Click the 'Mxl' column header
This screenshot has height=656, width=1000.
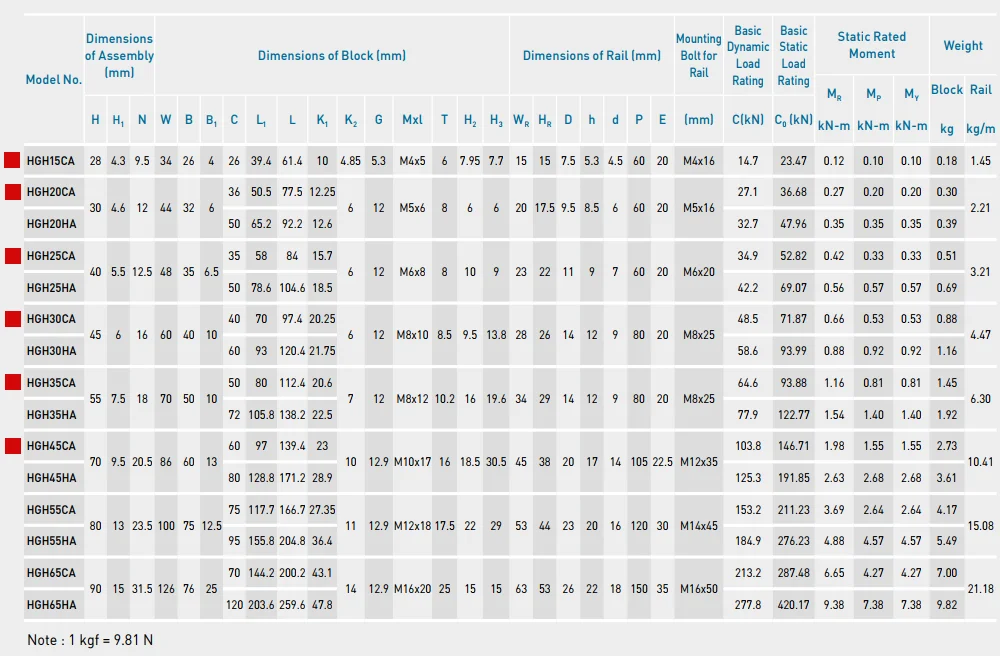click(x=412, y=119)
